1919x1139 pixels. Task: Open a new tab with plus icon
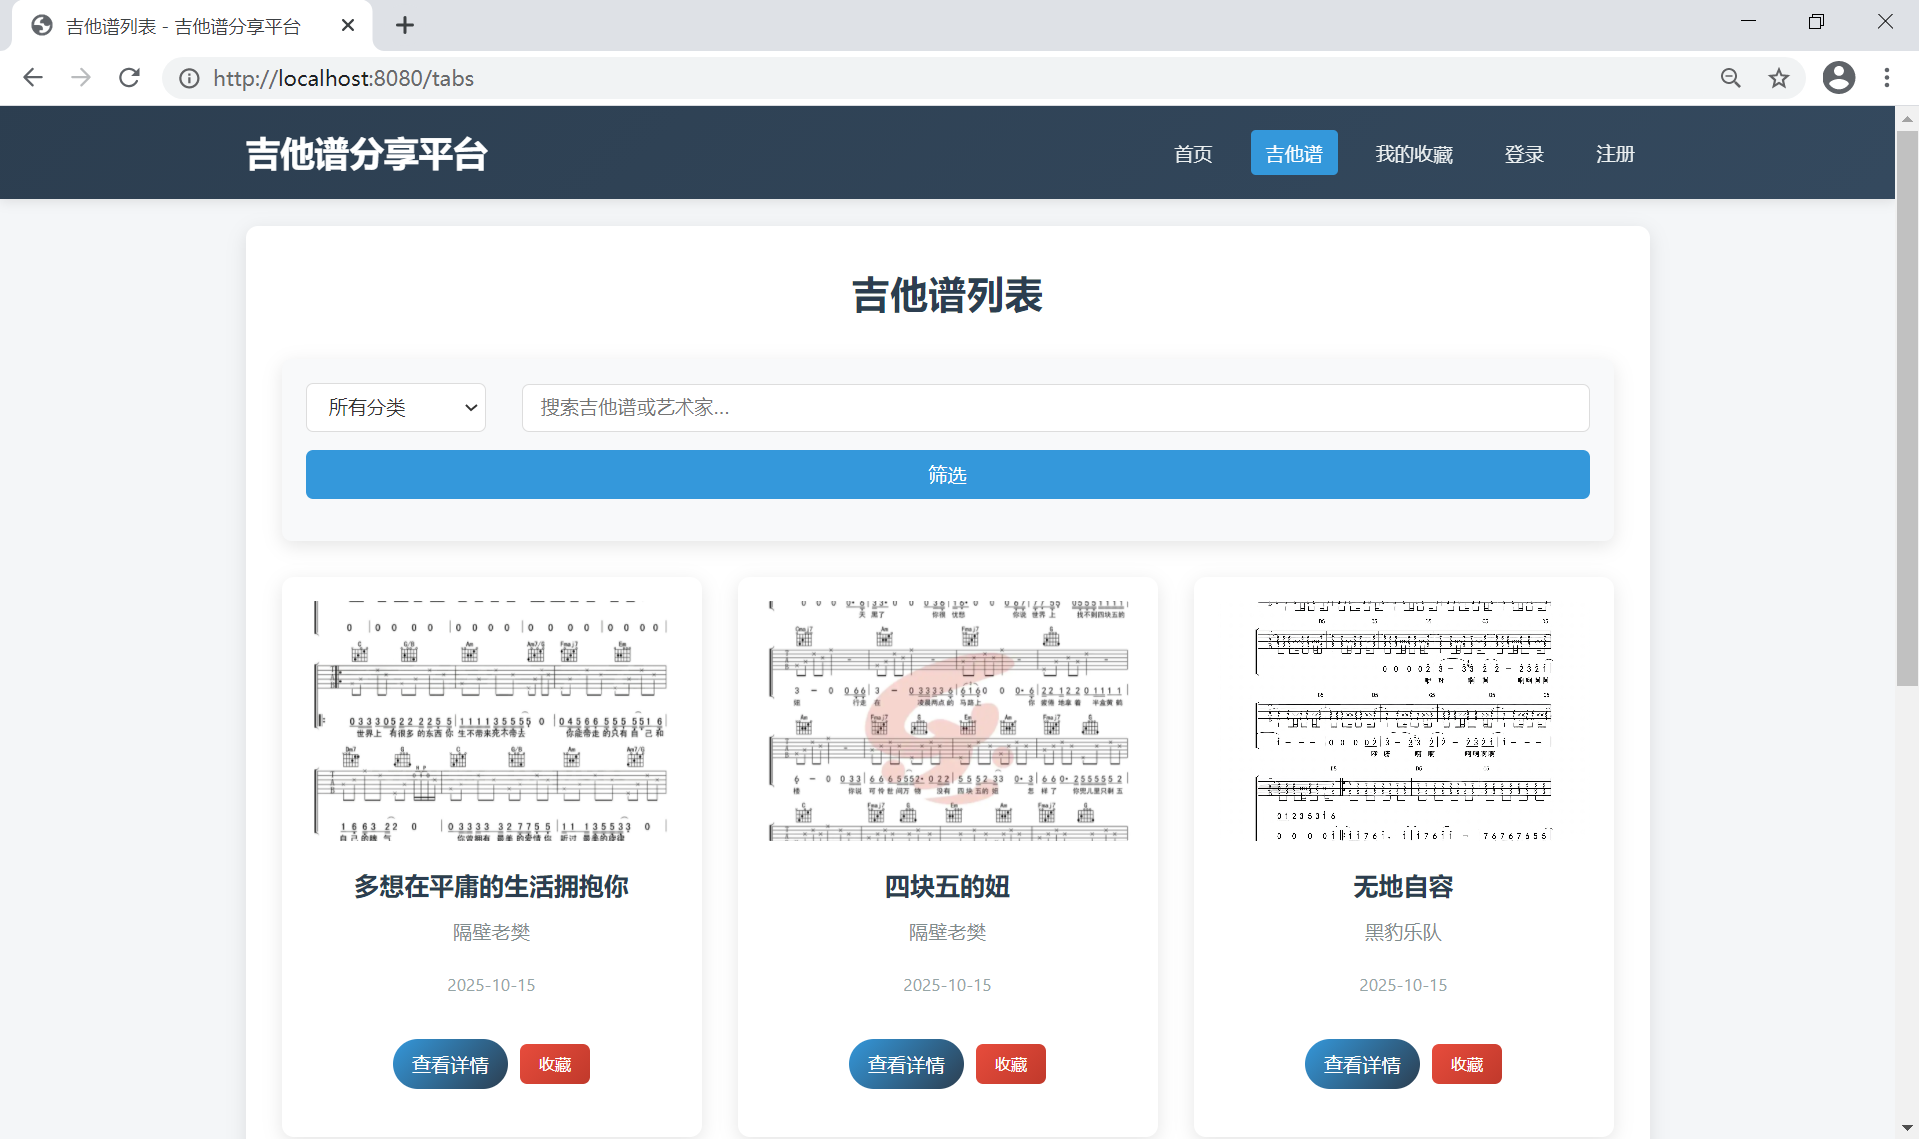[404, 26]
